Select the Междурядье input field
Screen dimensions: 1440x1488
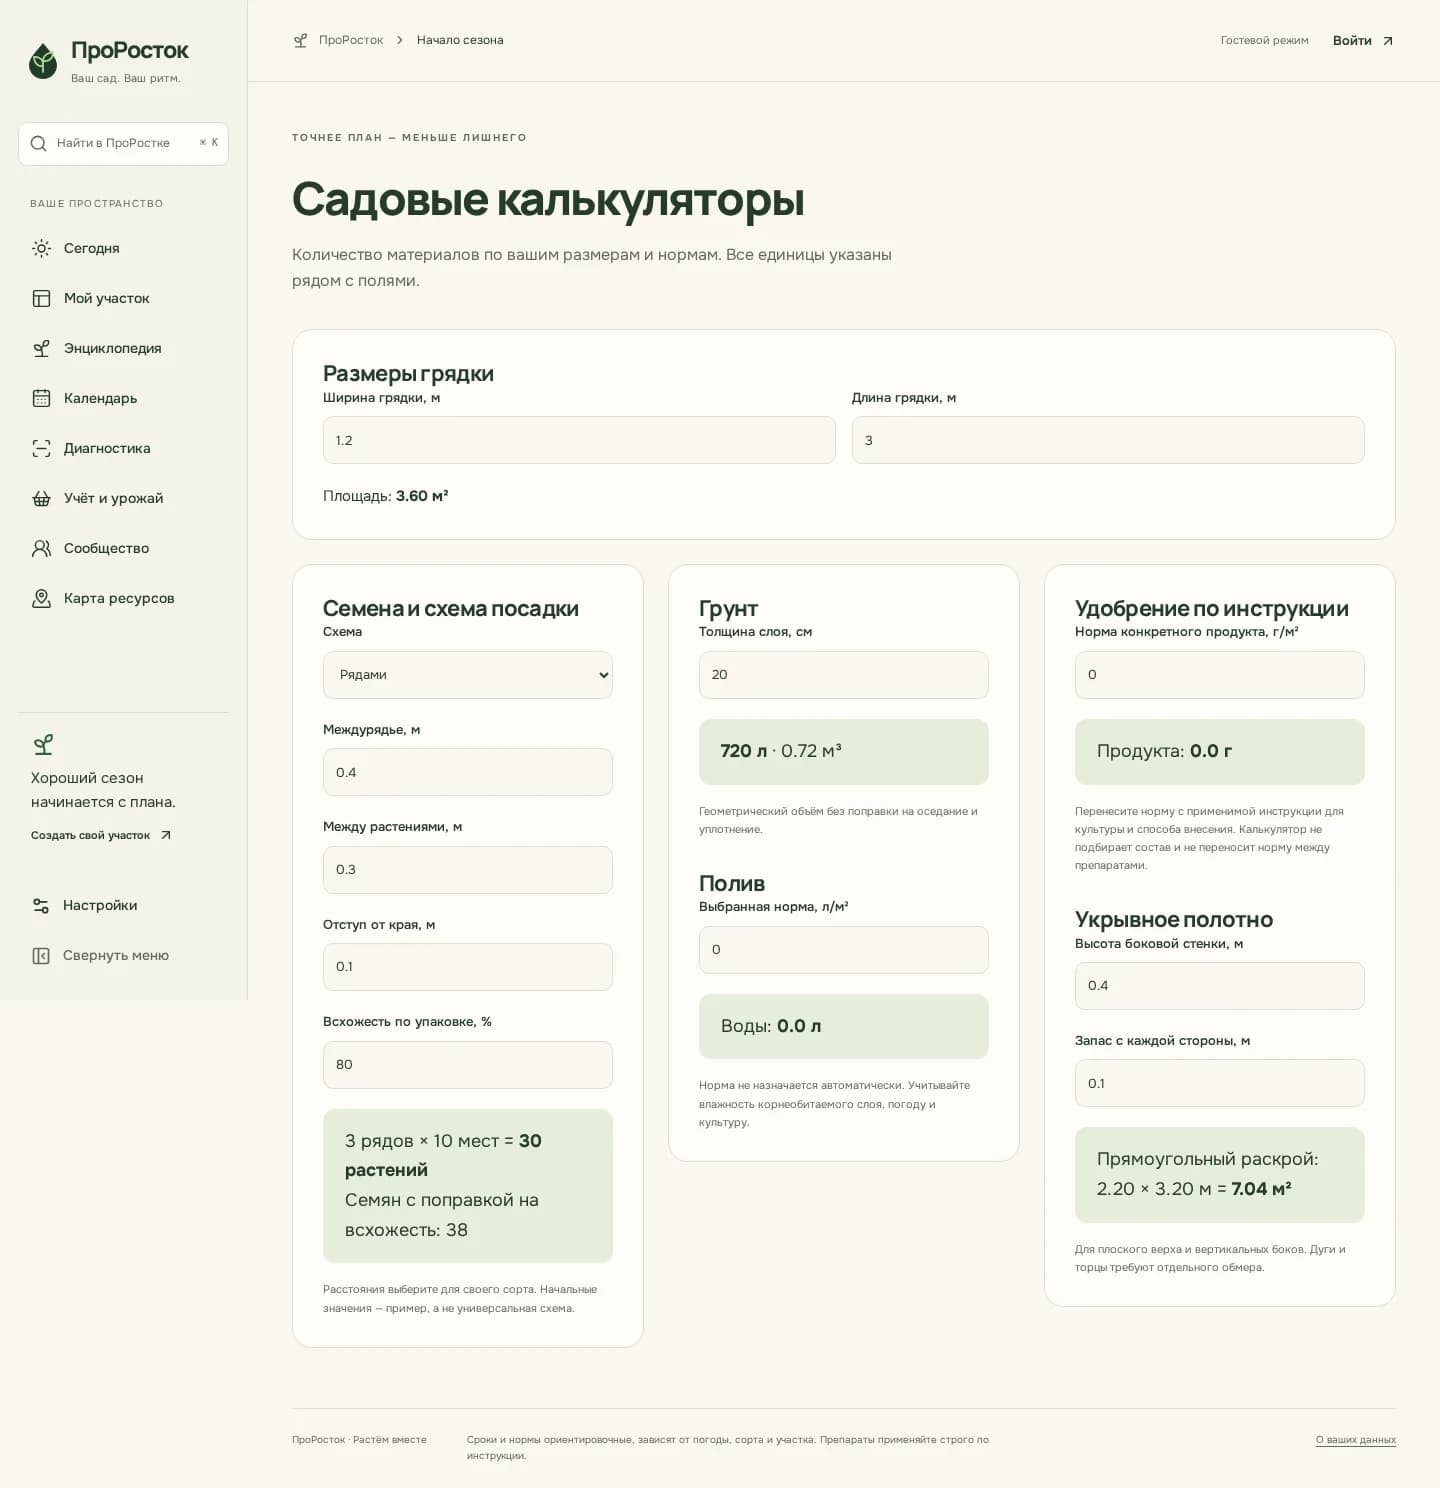coord(468,773)
